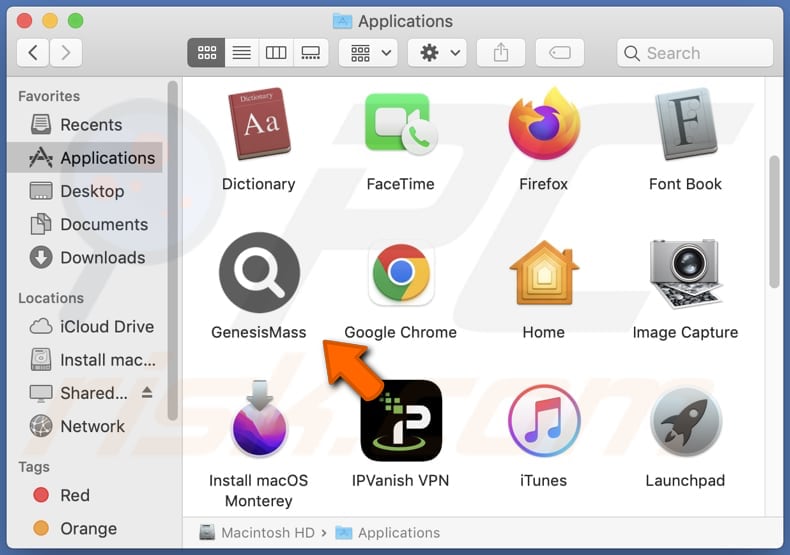Open the Install mac... volume in sidebar
Viewport: 790px width, 555px height.
click(x=85, y=360)
